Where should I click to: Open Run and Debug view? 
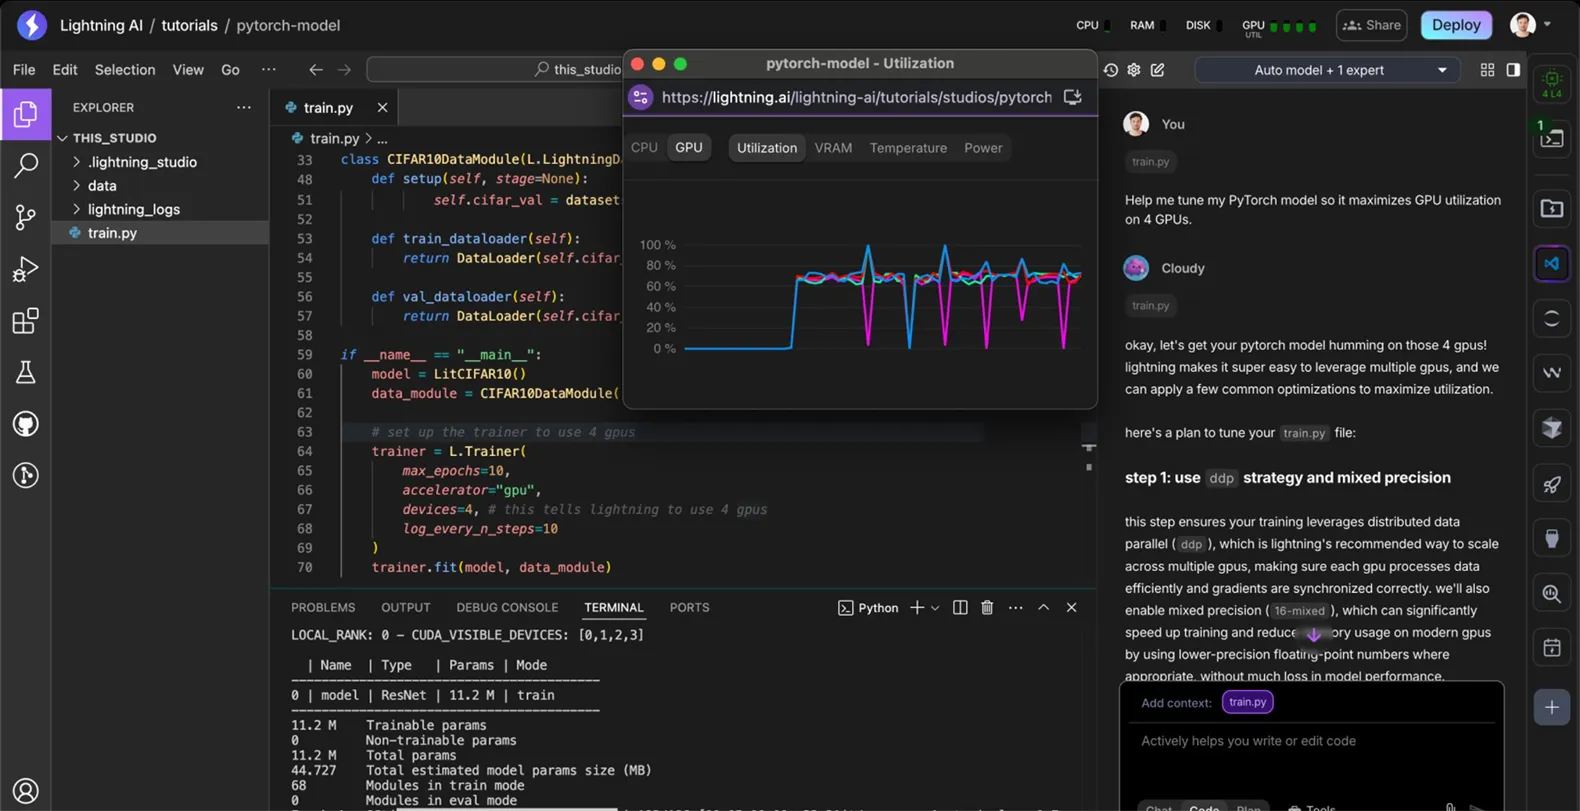click(x=26, y=269)
